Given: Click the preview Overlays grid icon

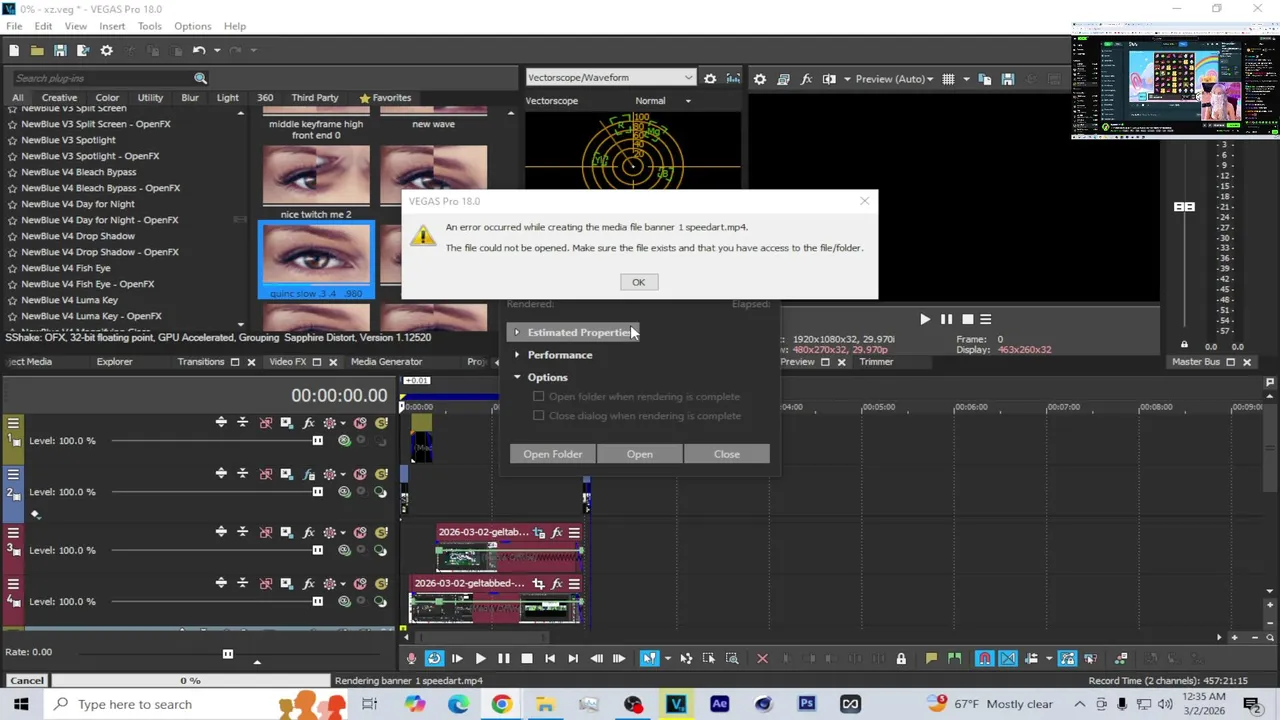Looking at the screenshot, I should [948, 79].
